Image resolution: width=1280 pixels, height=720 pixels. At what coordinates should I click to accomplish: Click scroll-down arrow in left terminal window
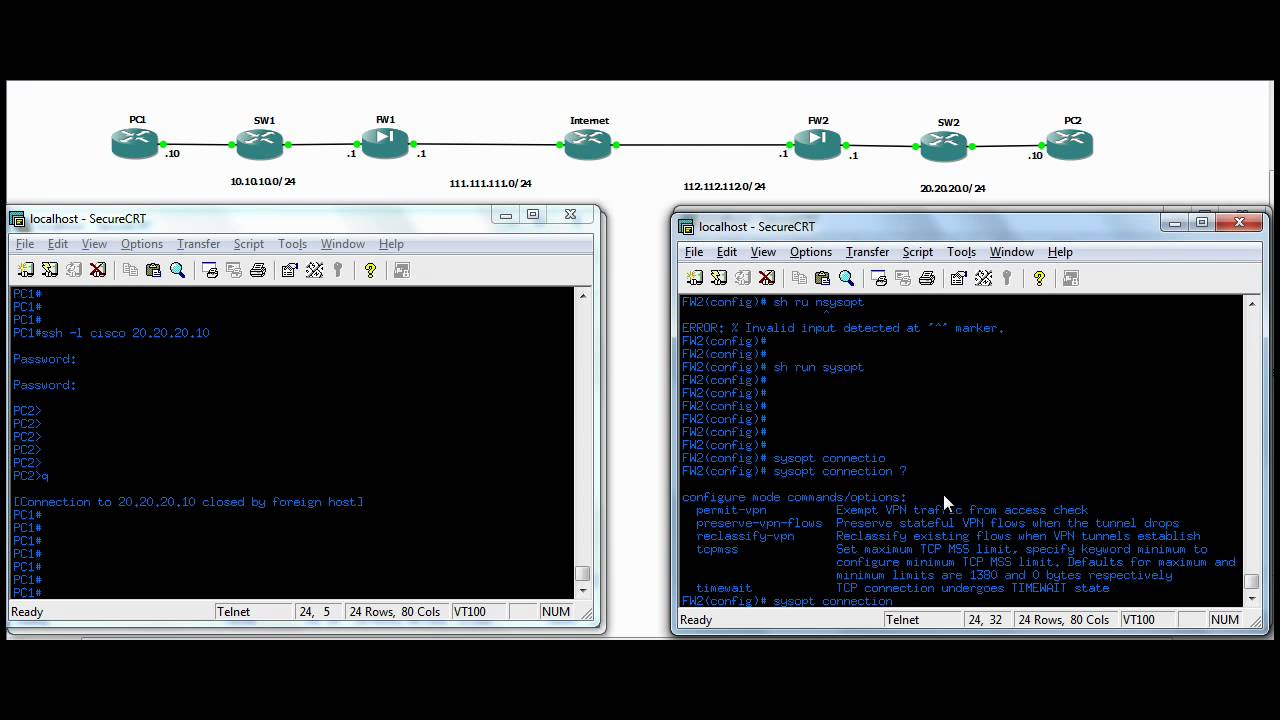point(583,590)
